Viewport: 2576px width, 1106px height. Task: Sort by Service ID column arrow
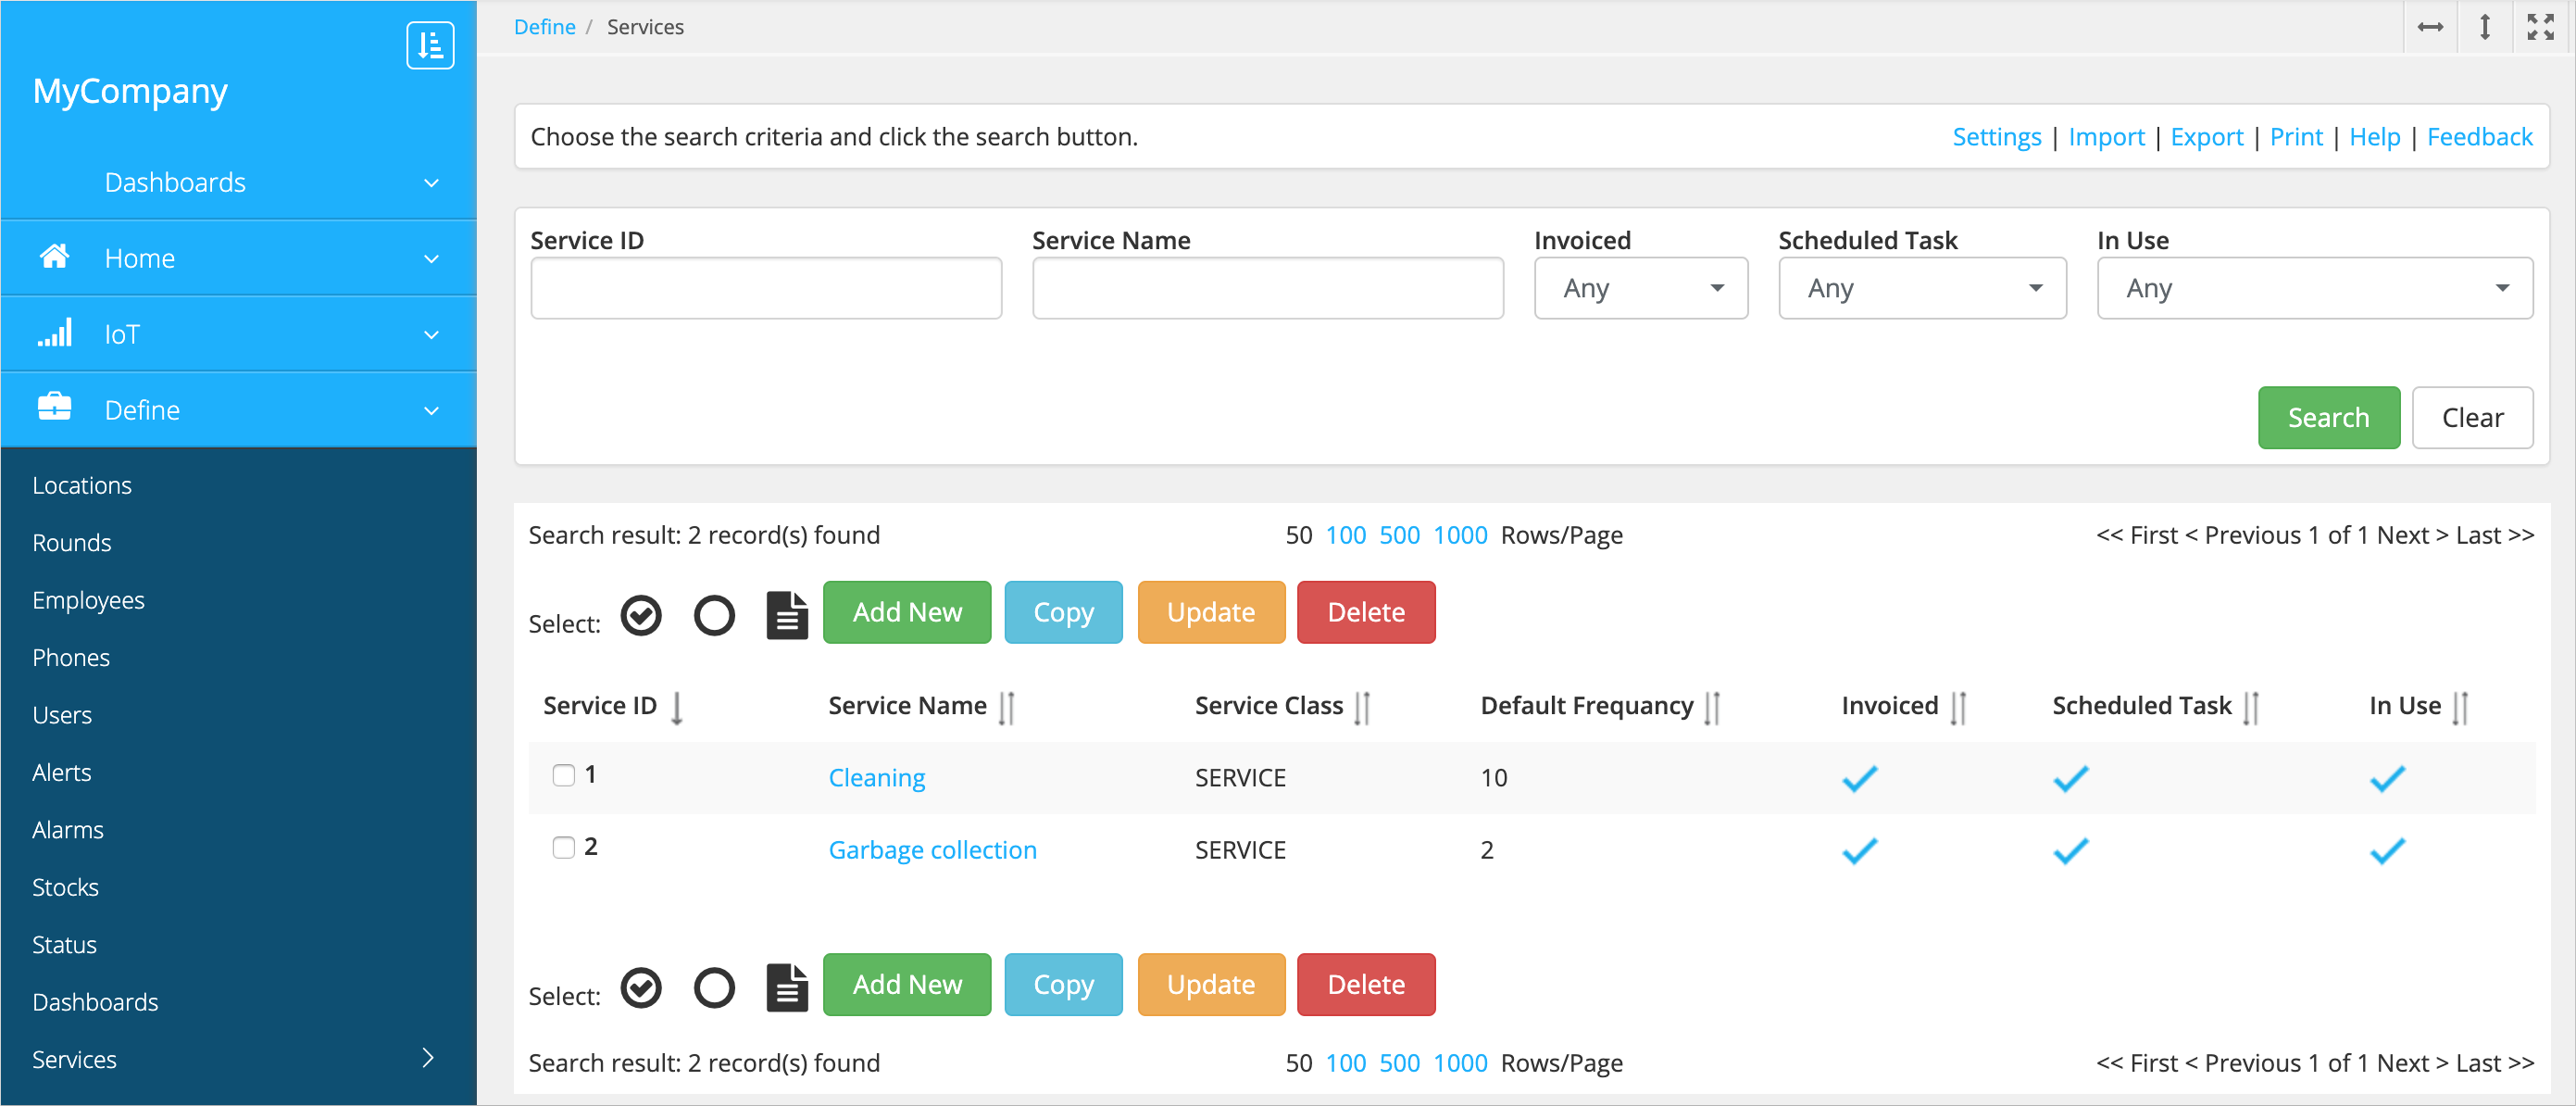[677, 707]
